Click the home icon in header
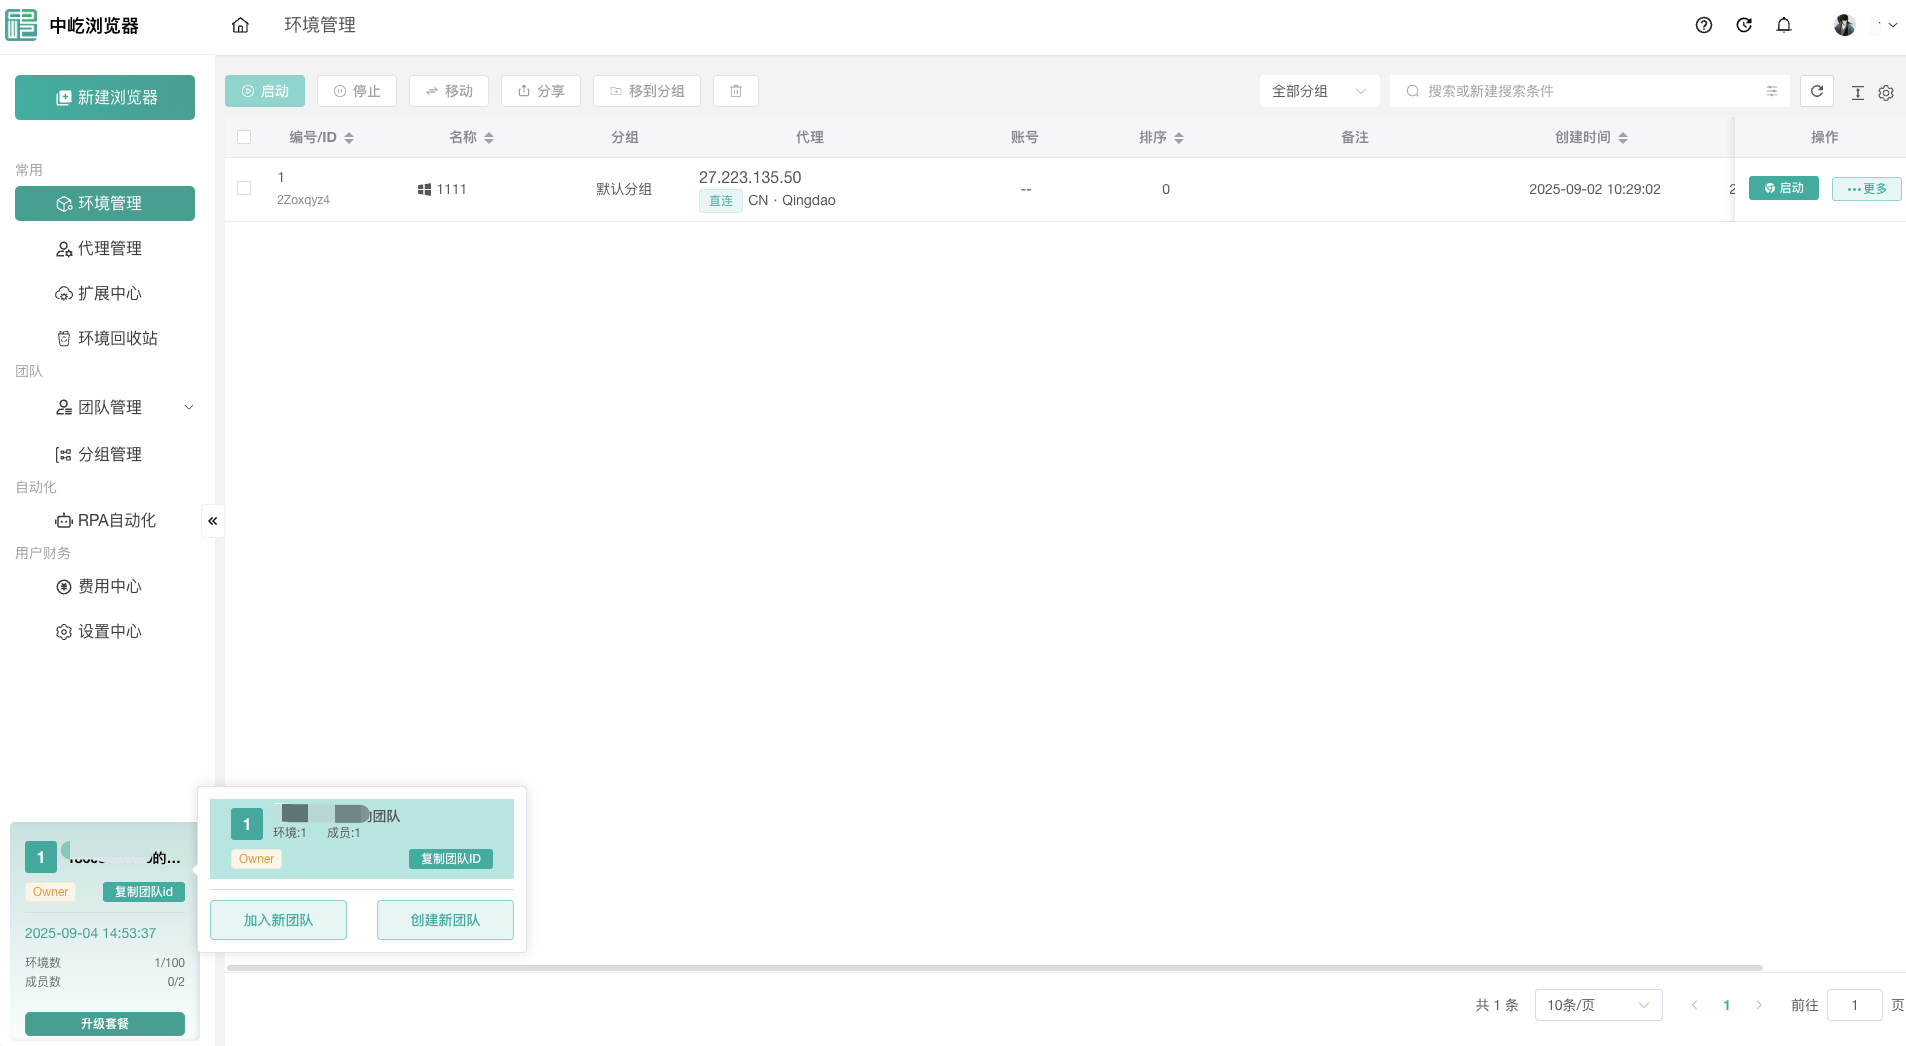The image size is (1906, 1046). tap(240, 25)
